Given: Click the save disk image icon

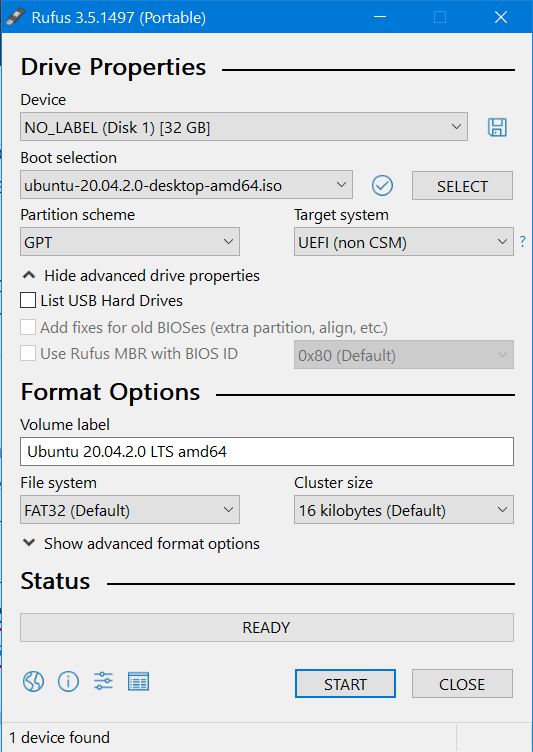Looking at the screenshot, I should click(497, 127).
